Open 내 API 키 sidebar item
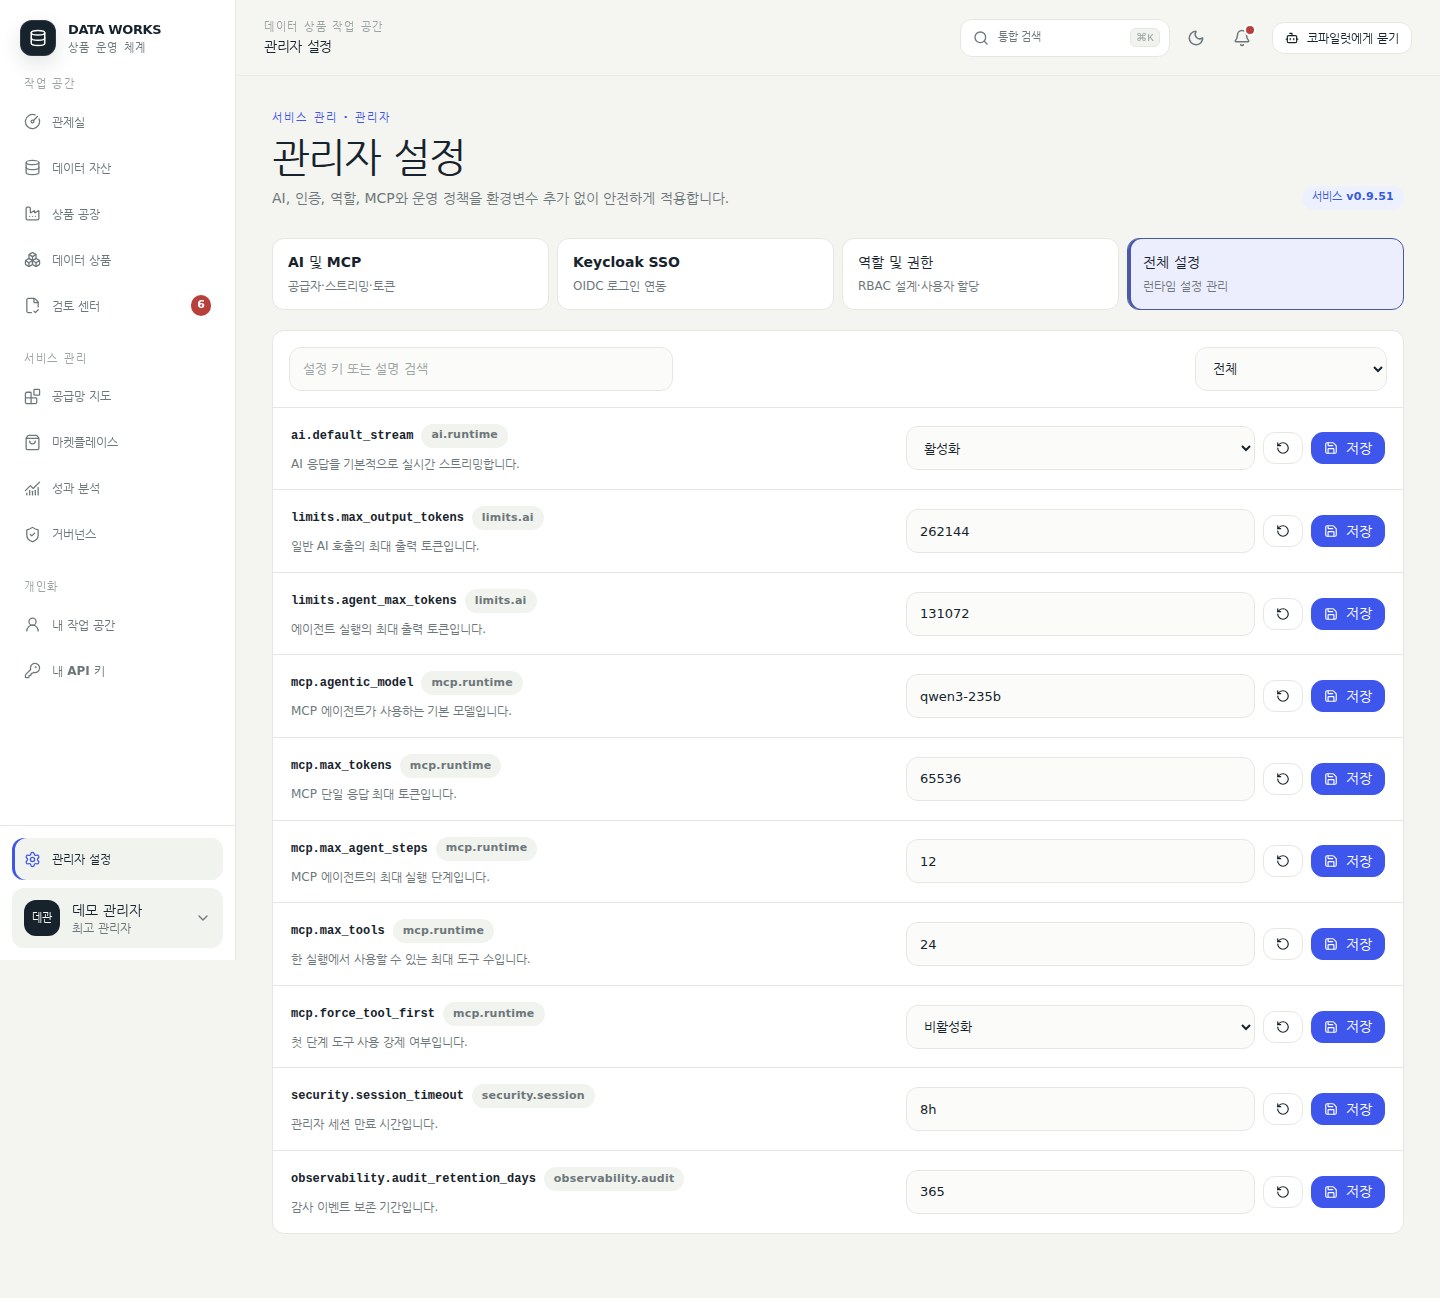The width and height of the screenshot is (1440, 1298). pos(117,671)
